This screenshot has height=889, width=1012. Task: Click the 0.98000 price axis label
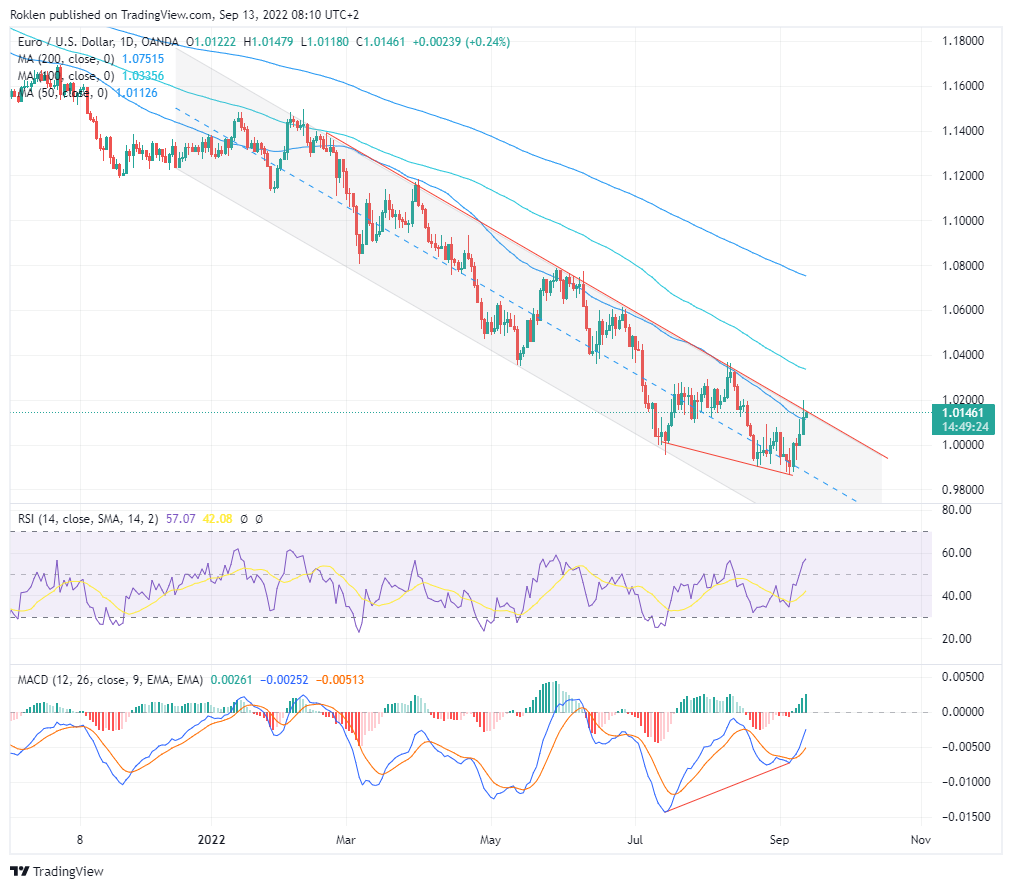point(963,489)
